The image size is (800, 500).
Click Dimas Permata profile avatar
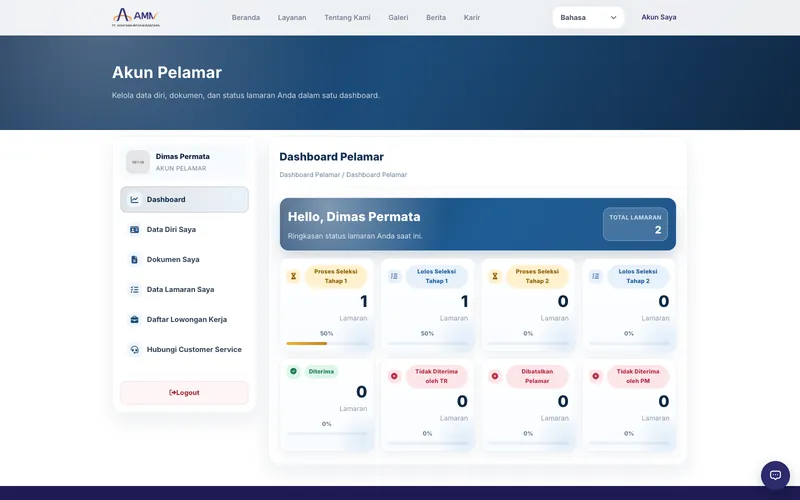click(x=138, y=162)
